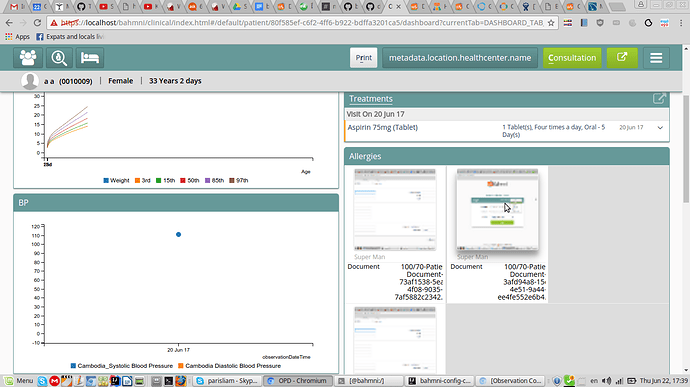Click the 97th percentile legend swatch

[232, 181]
